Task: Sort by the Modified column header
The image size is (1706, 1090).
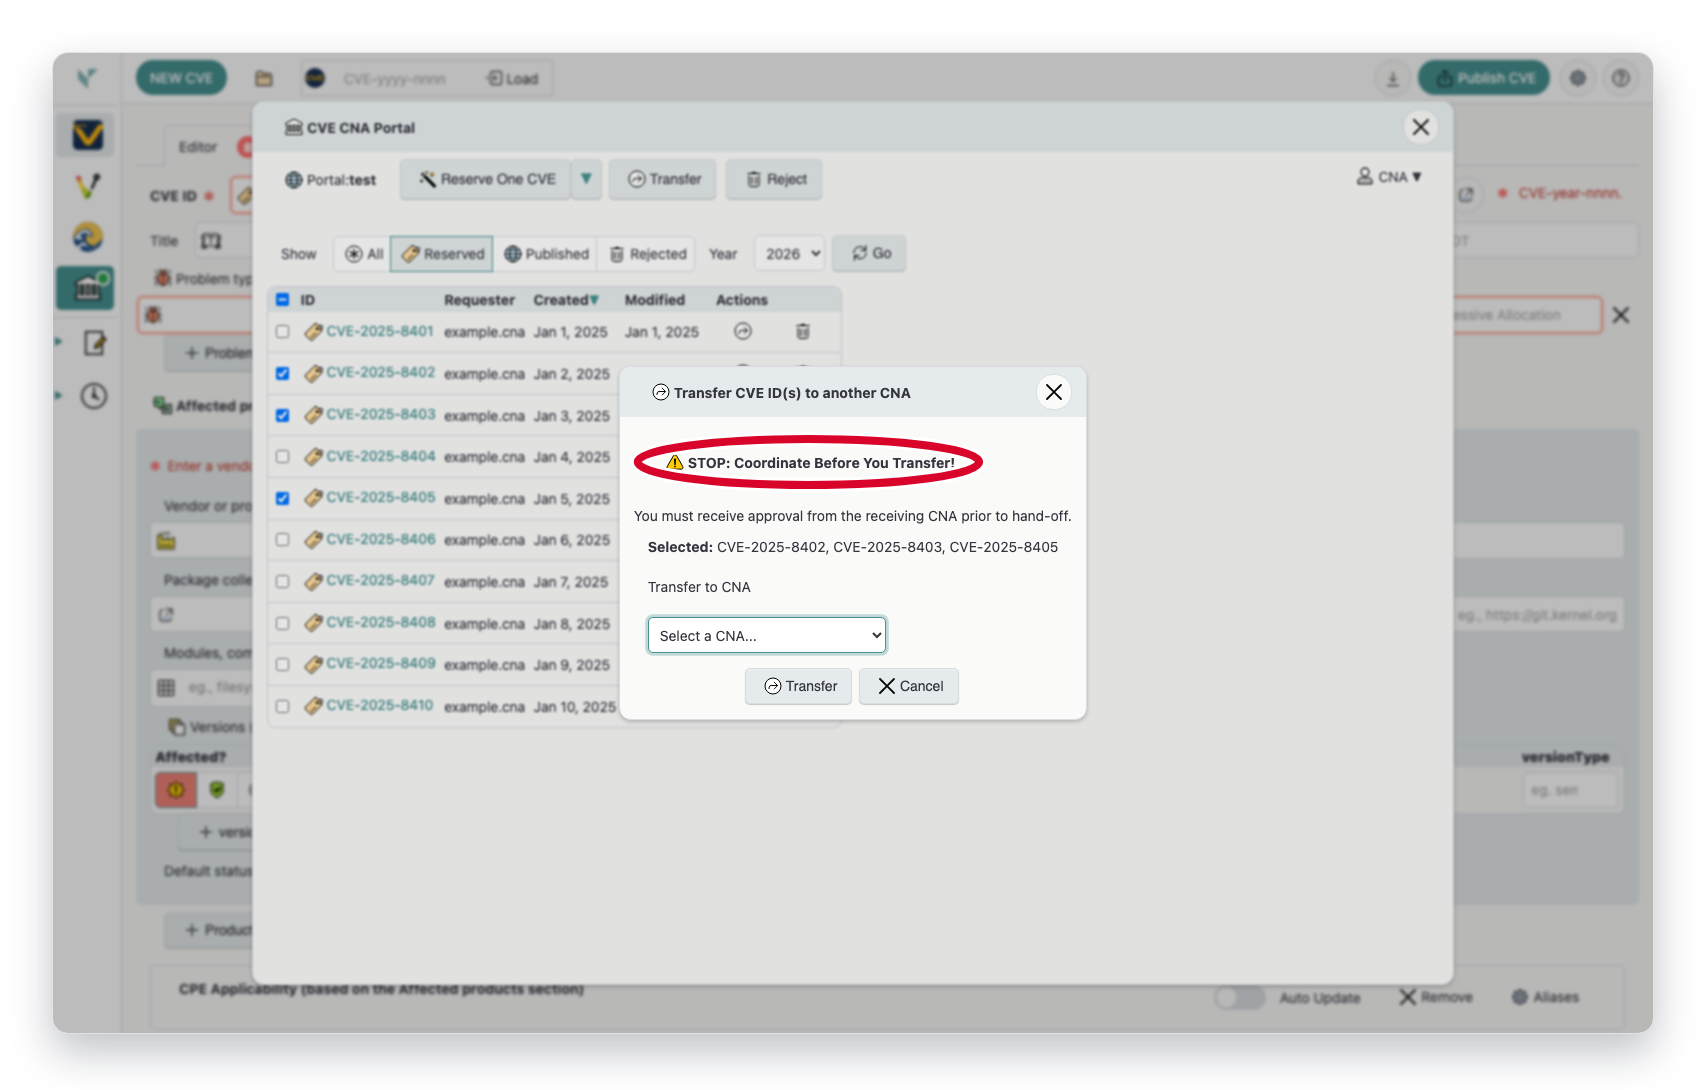Action: (x=655, y=300)
